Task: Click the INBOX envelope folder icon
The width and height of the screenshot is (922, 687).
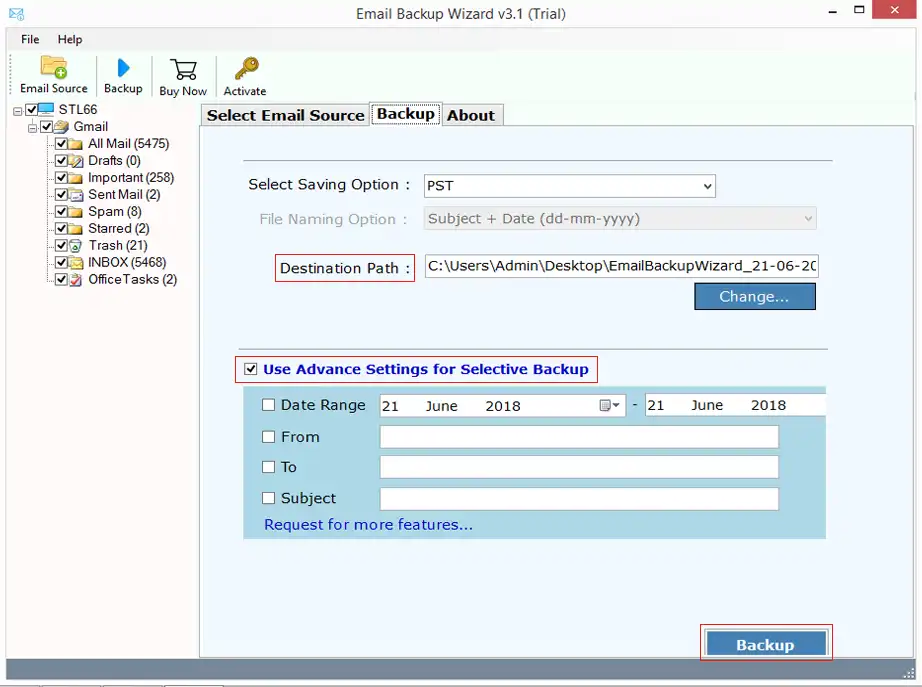Action: 76,263
